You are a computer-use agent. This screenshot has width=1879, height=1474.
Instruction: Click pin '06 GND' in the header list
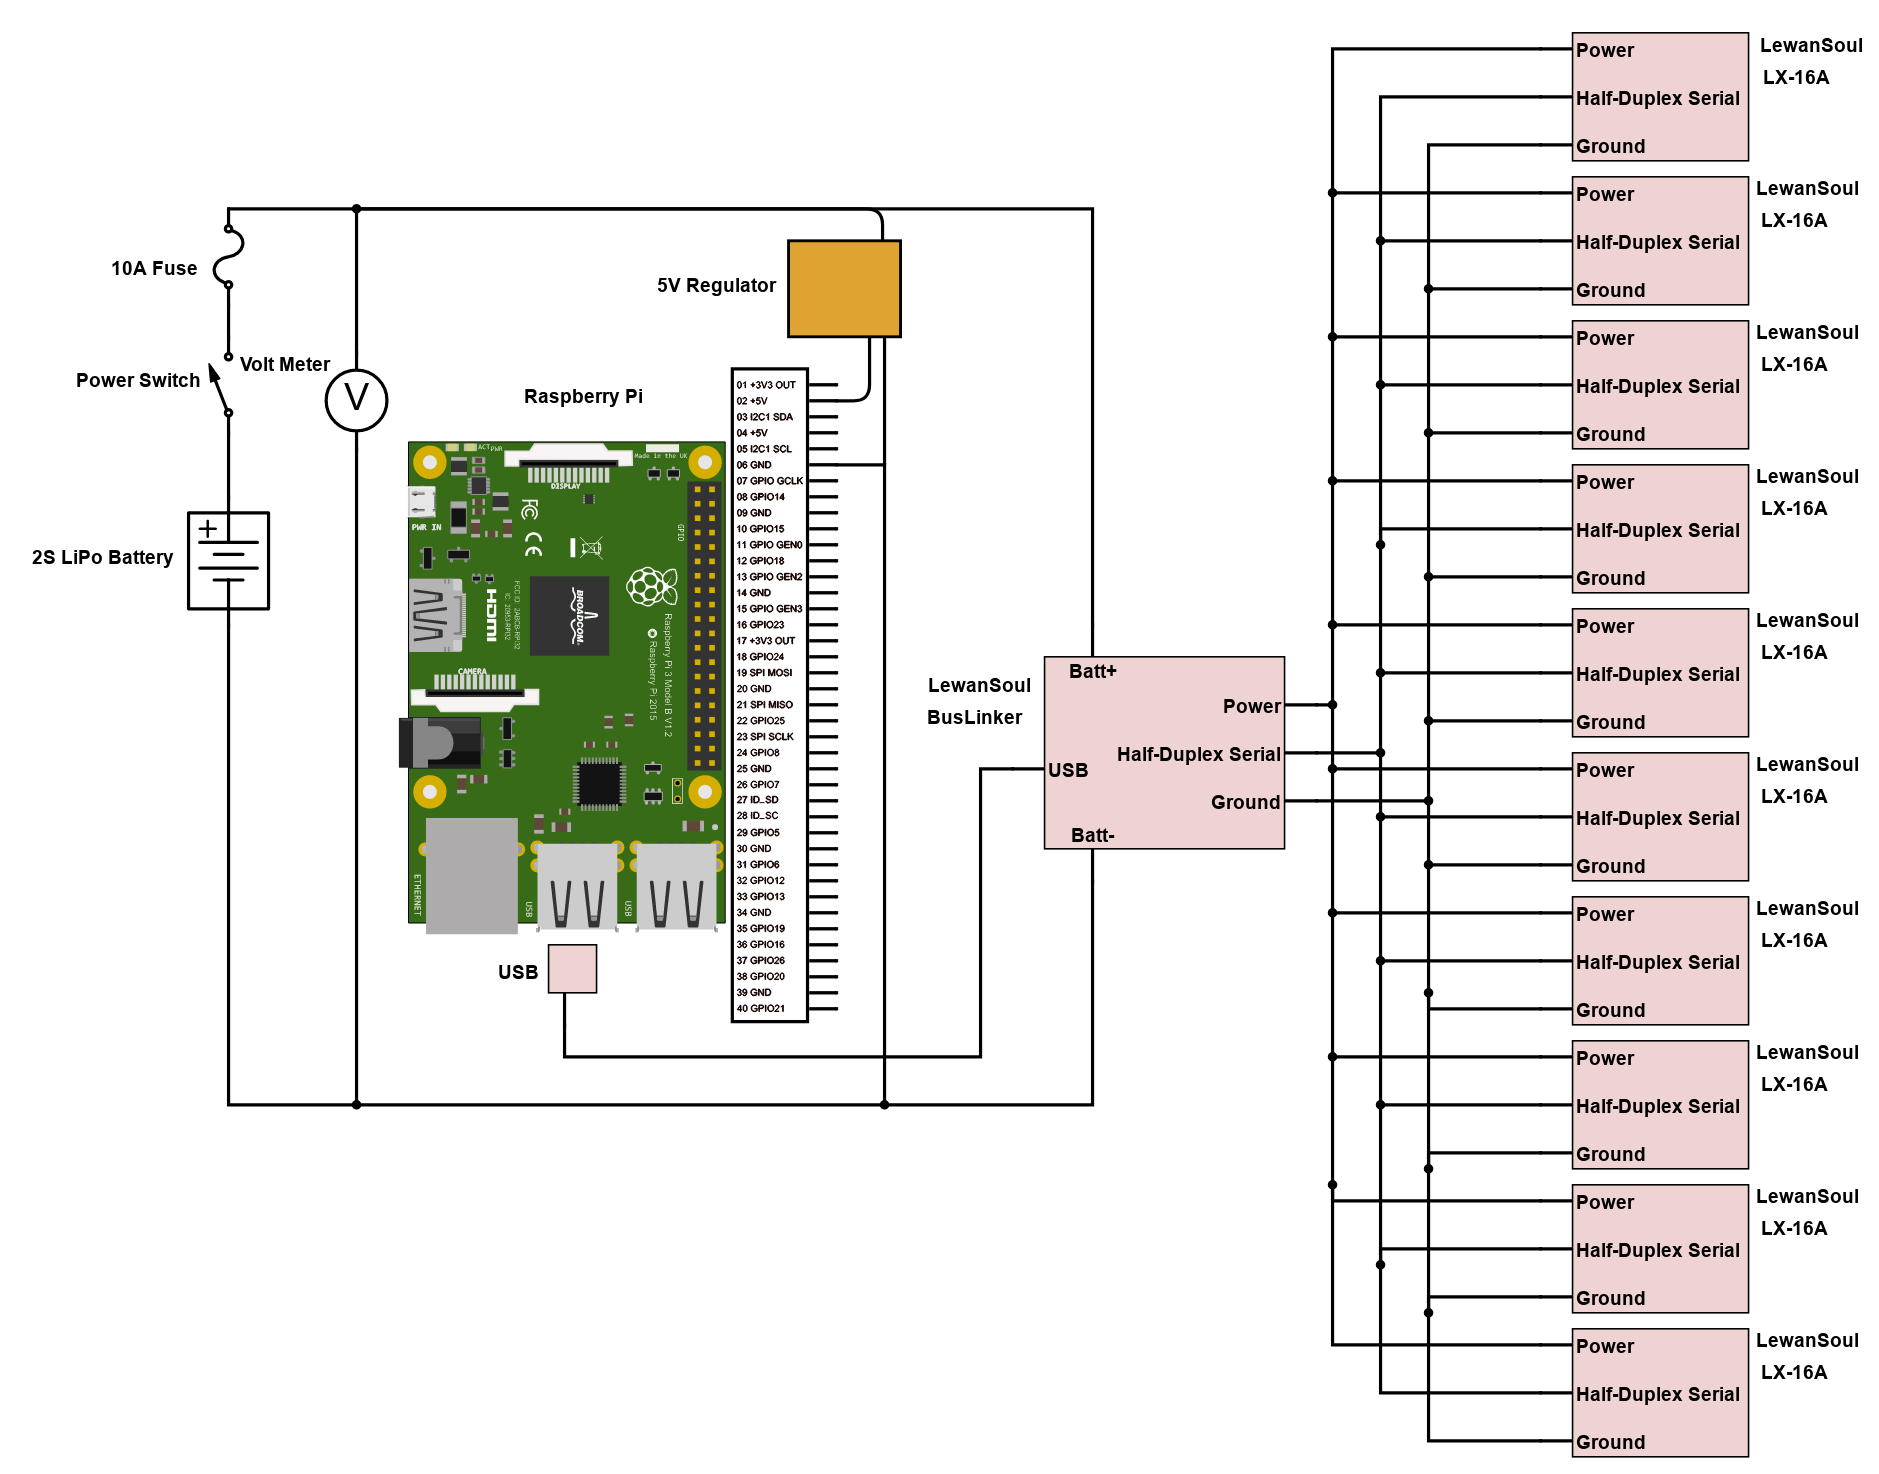tap(754, 465)
